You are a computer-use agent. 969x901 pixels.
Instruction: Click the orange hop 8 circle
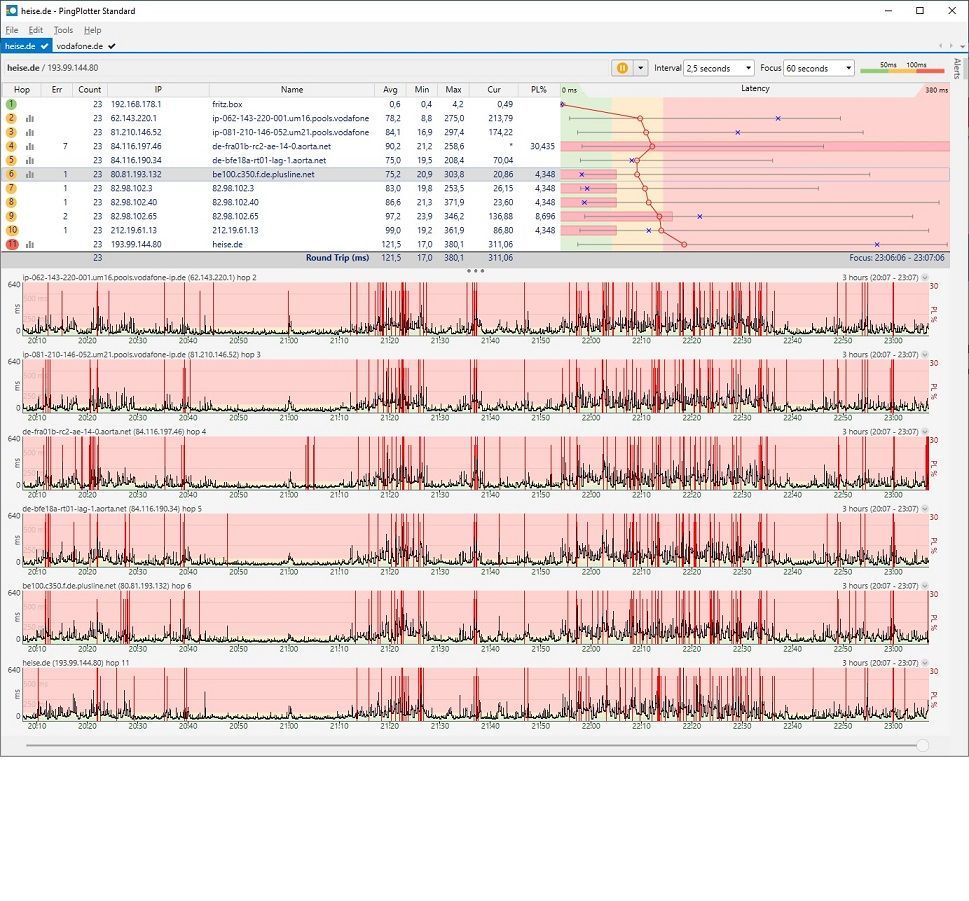11,202
